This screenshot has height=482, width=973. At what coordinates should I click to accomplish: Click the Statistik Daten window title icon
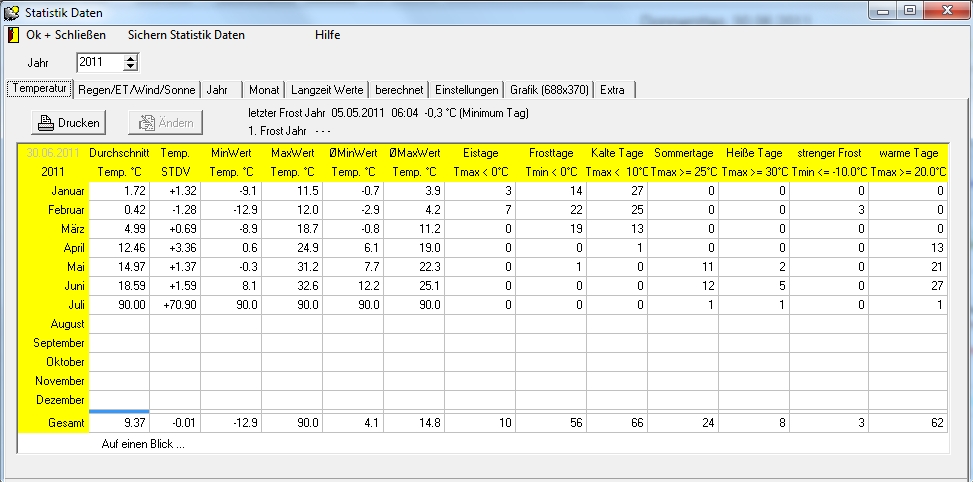(12, 12)
